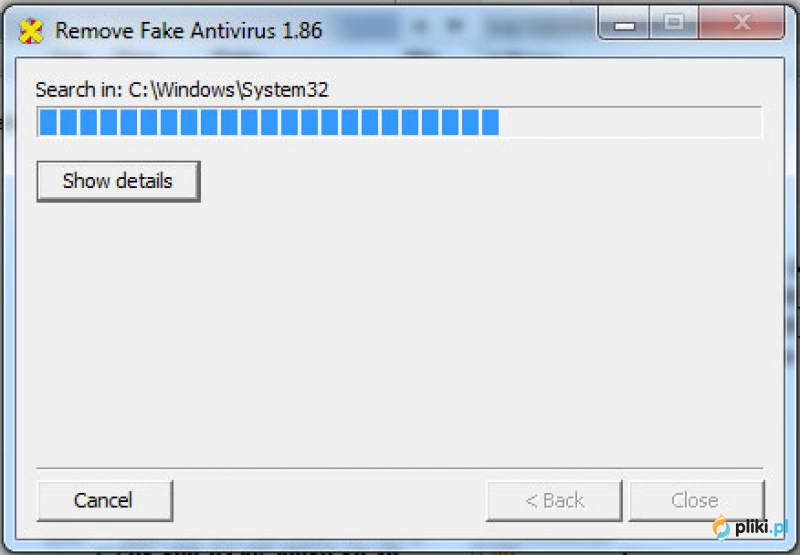The image size is (800, 555).
Task: Expand scan log with Show details
Action: click(x=118, y=182)
